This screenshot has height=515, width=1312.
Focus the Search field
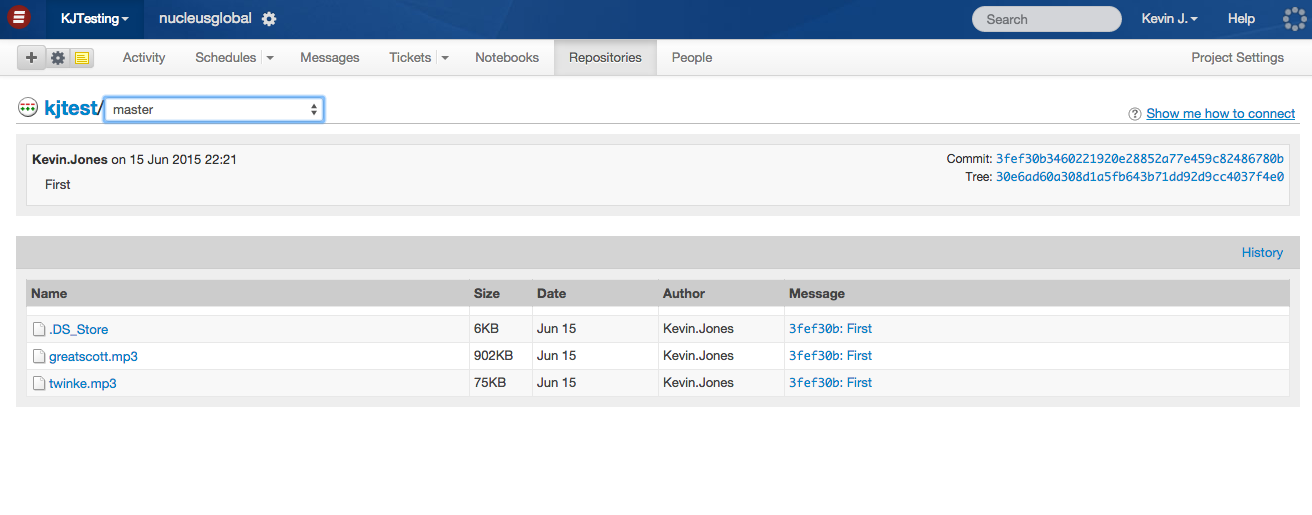point(1046,19)
